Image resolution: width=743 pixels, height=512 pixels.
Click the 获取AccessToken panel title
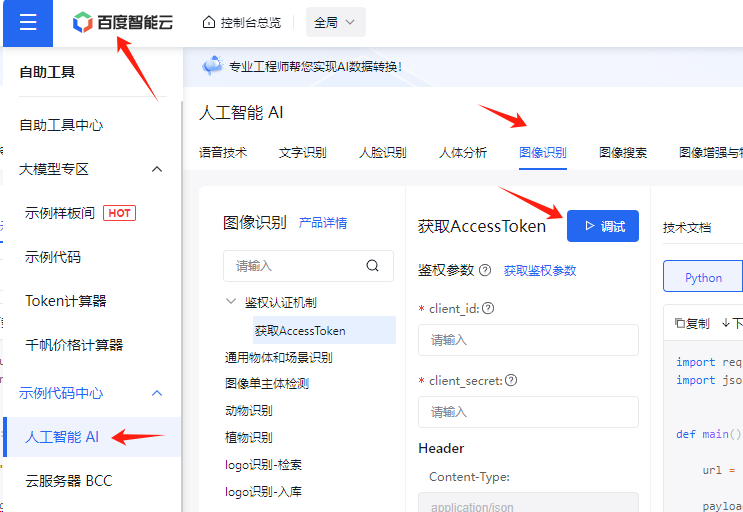(482, 226)
